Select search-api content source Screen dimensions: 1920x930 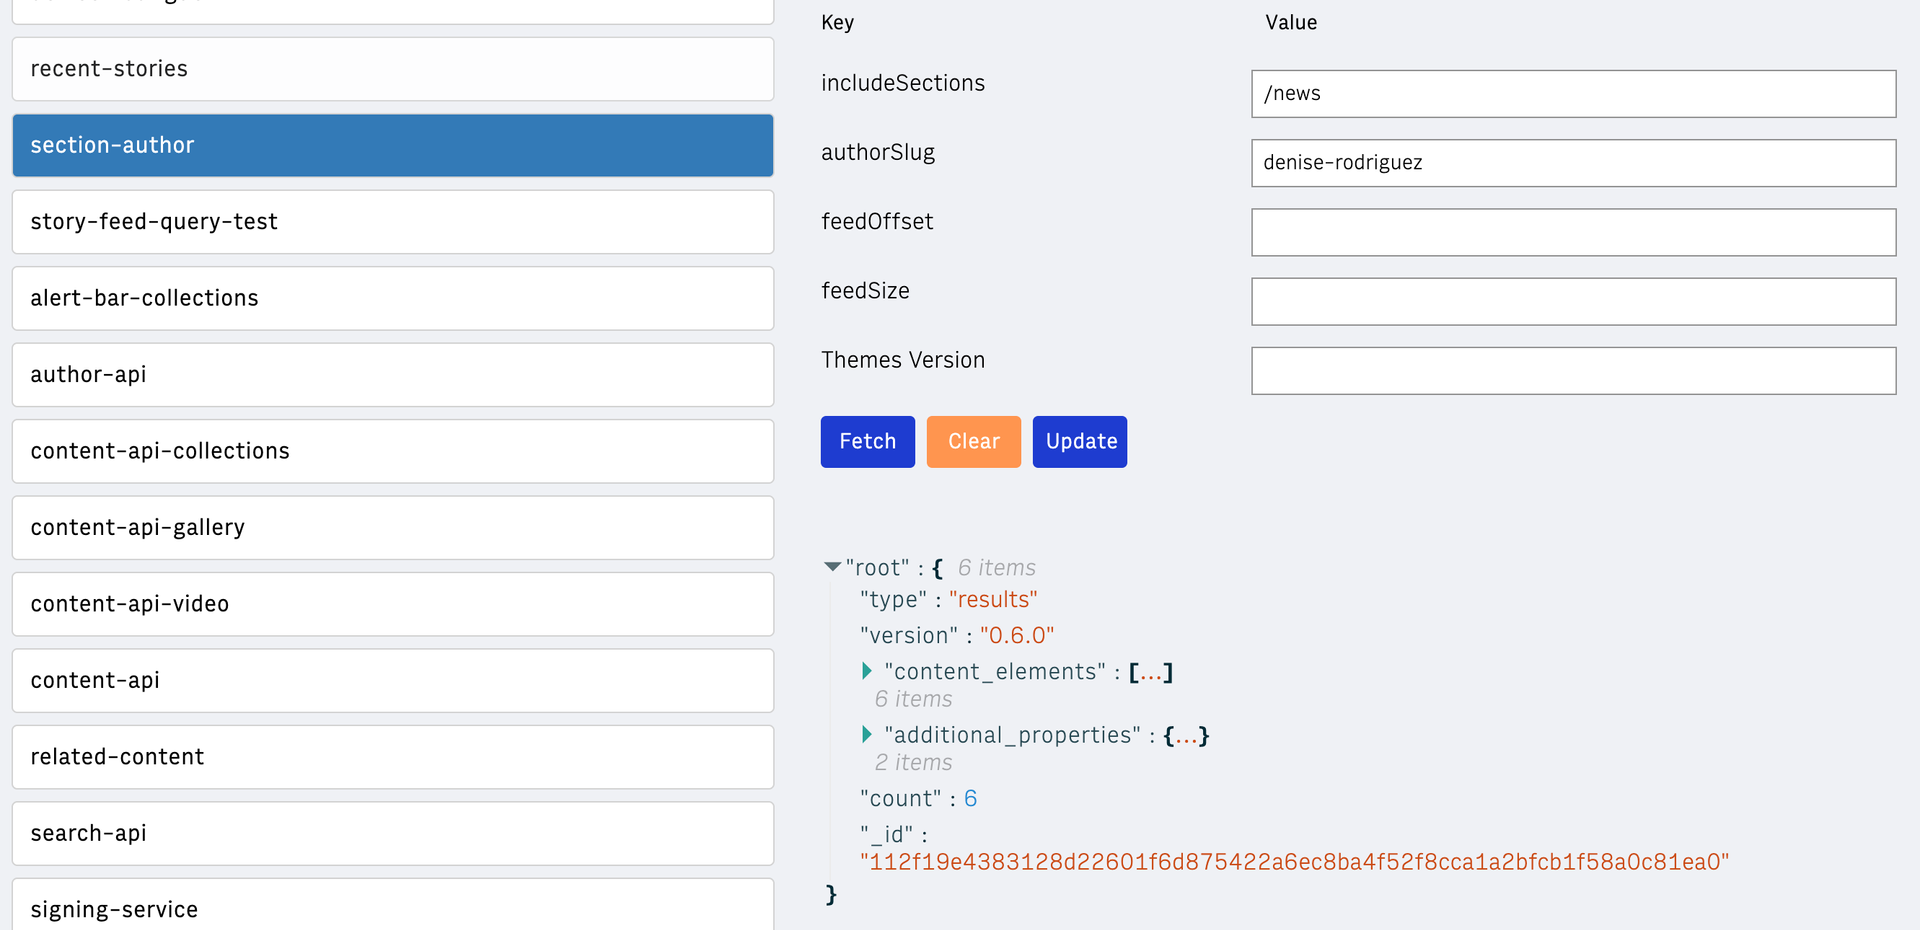point(393,833)
